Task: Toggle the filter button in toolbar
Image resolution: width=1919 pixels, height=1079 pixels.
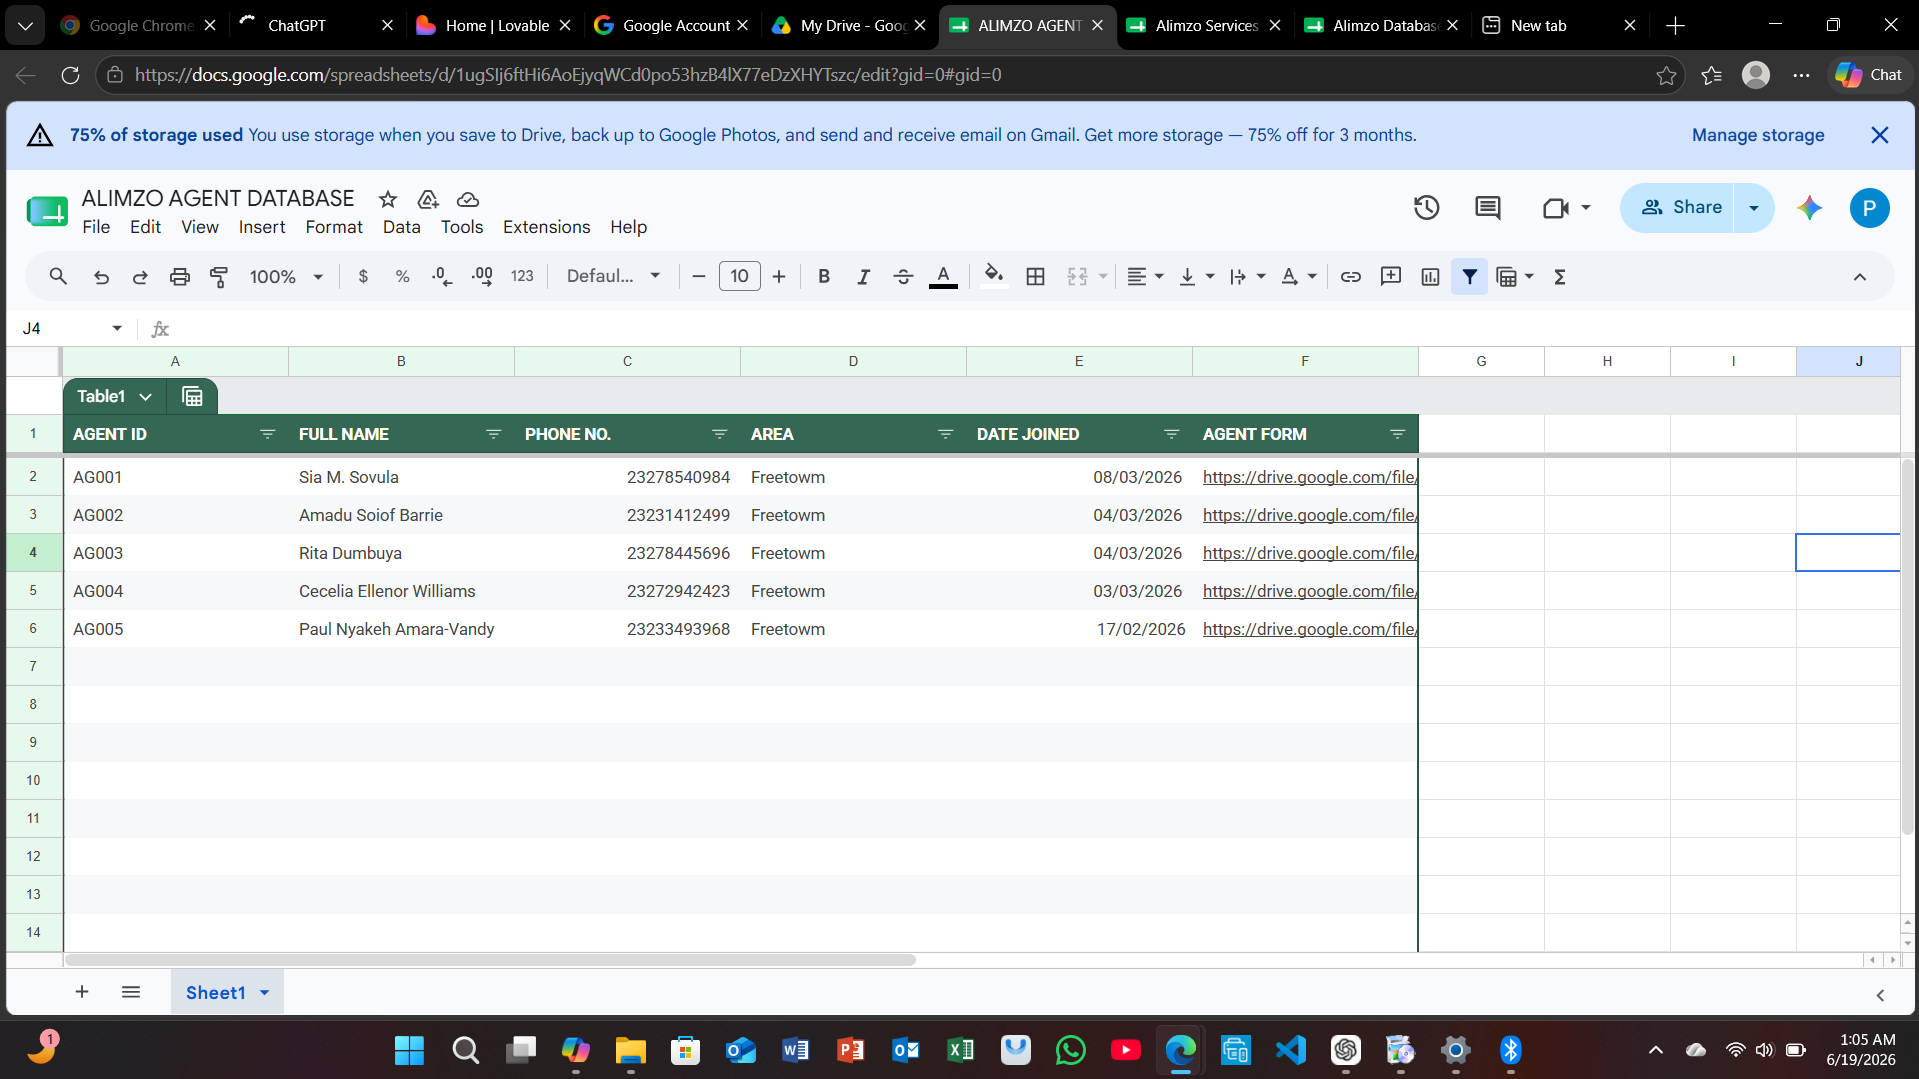Action: (x=1470, y=276)
